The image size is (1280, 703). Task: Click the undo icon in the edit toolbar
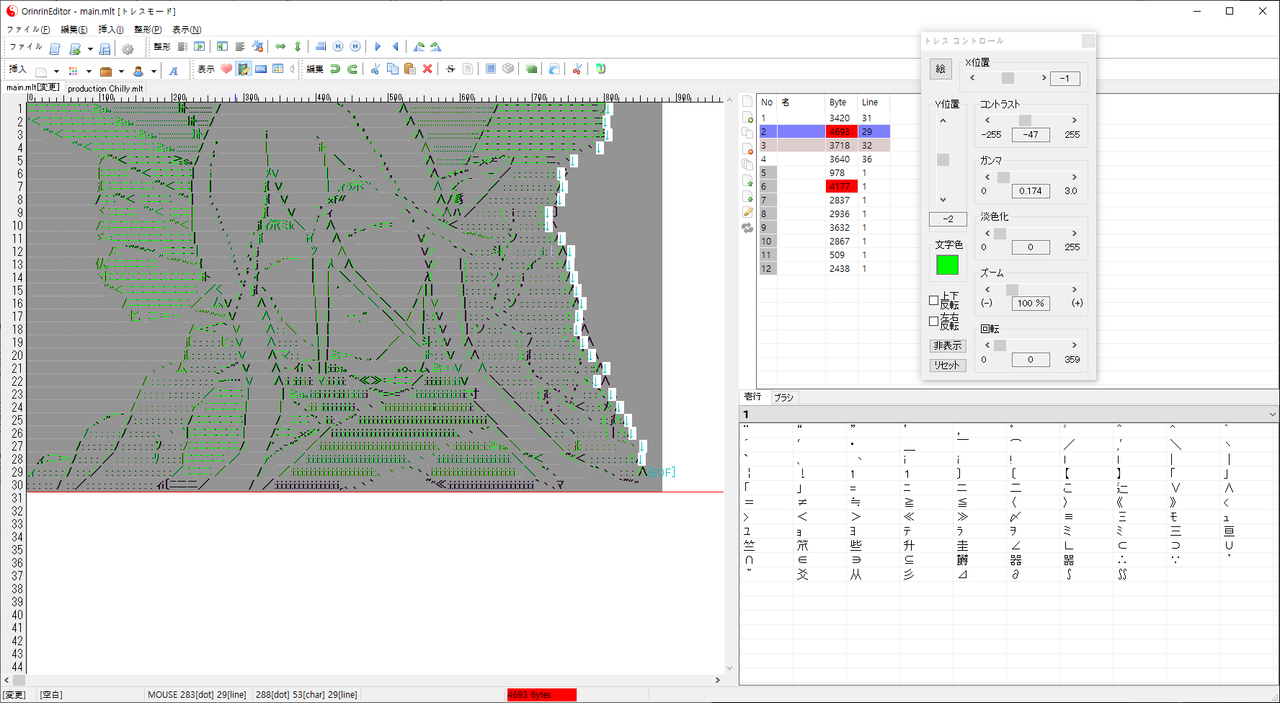pyautogui.click(x=335, y=69)
